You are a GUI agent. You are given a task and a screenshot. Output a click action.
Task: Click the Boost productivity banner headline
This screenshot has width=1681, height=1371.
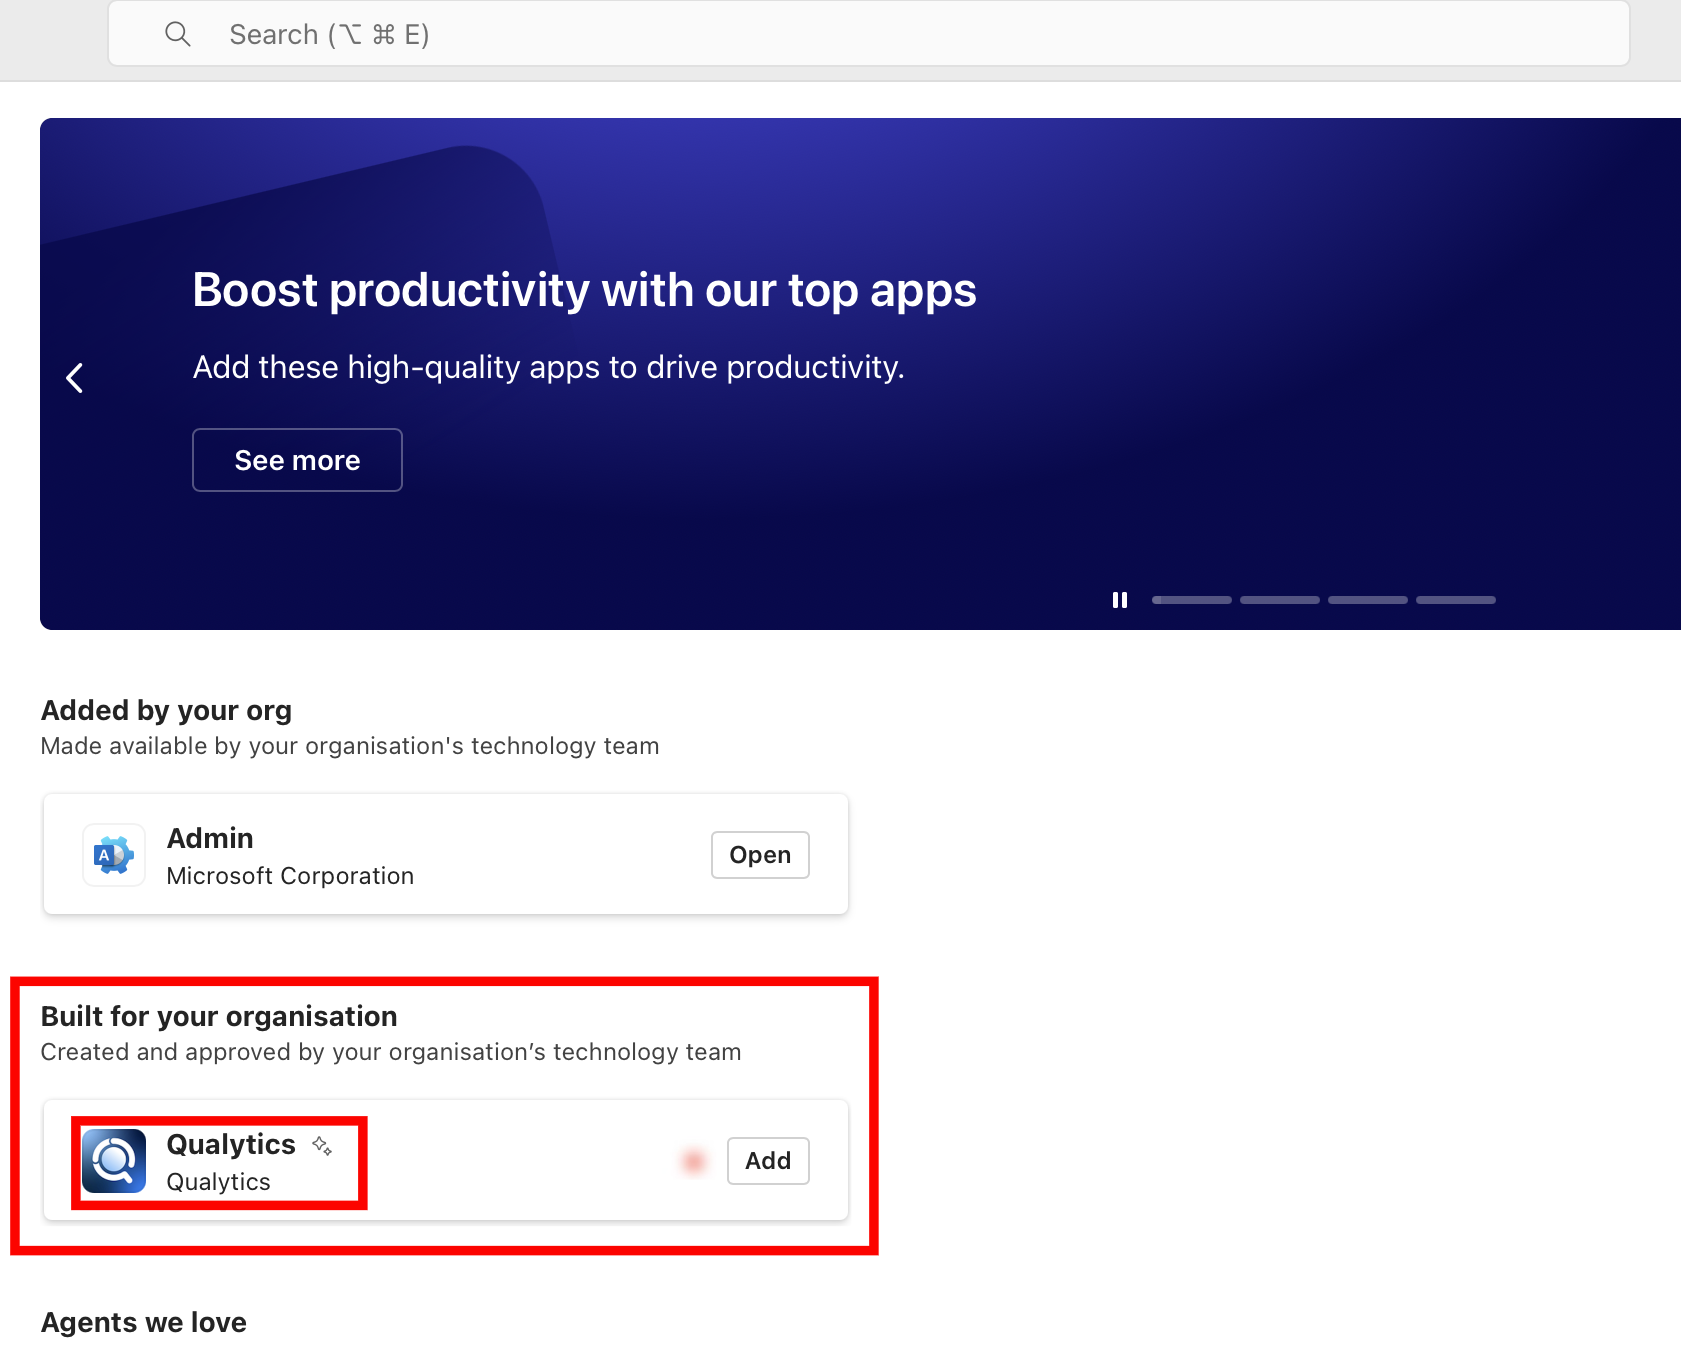pos(584,290)
